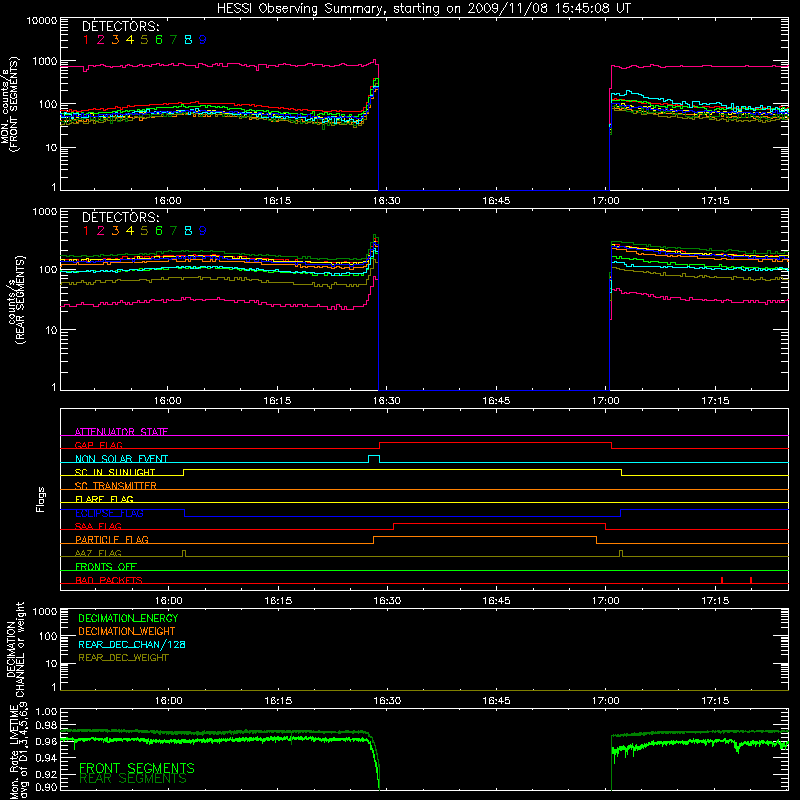Click orange detector 3 in front segments legend
The width and height of the screenshot is (800, 800).
pyautogui.click(x=115, y=40)
